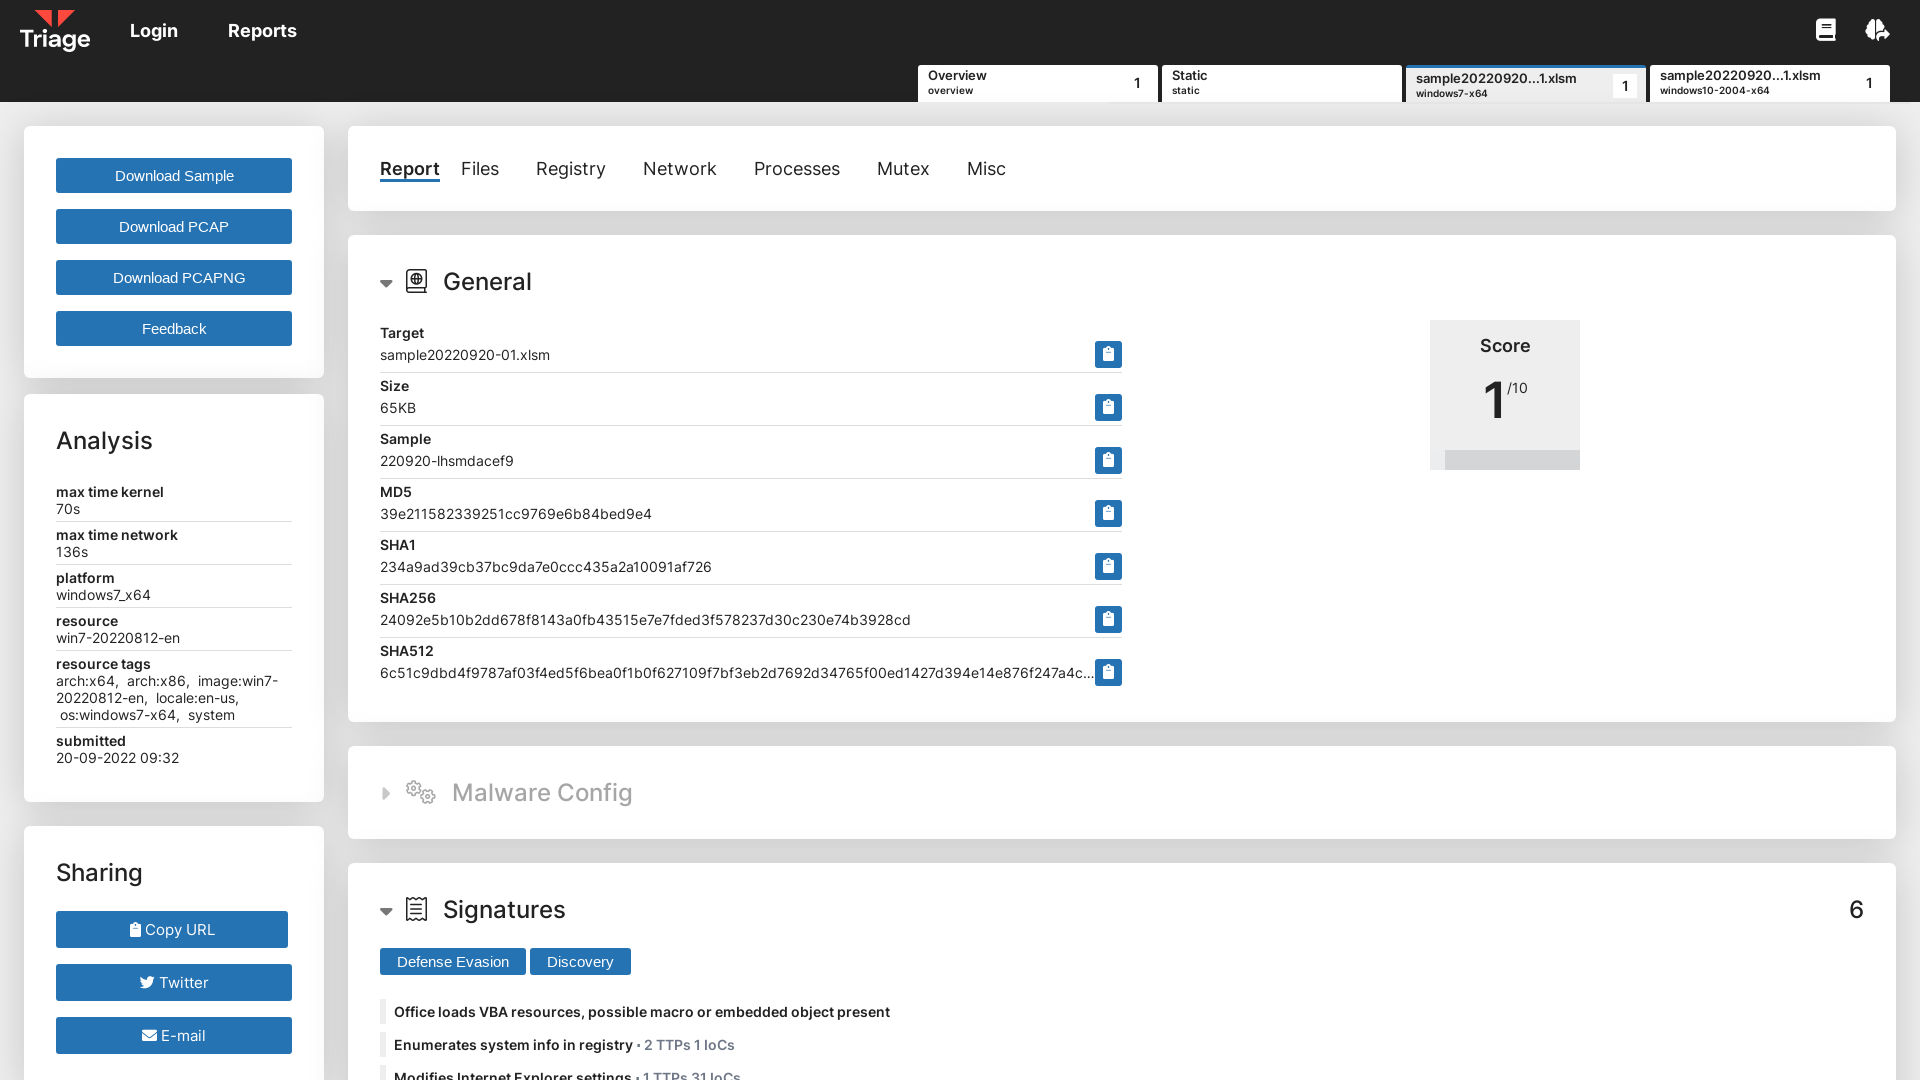The height and width of the screenshot is (1080, 1920).
Task: Share the report on Twitter
Action: [x=173, y=982]
